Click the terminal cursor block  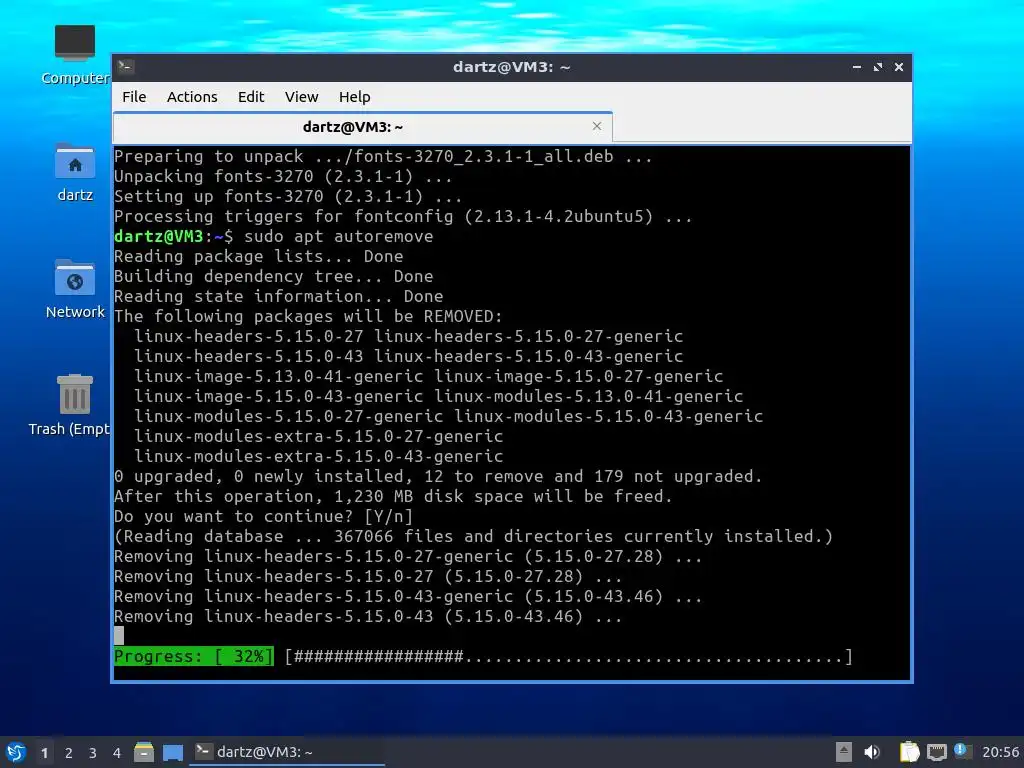119,635
